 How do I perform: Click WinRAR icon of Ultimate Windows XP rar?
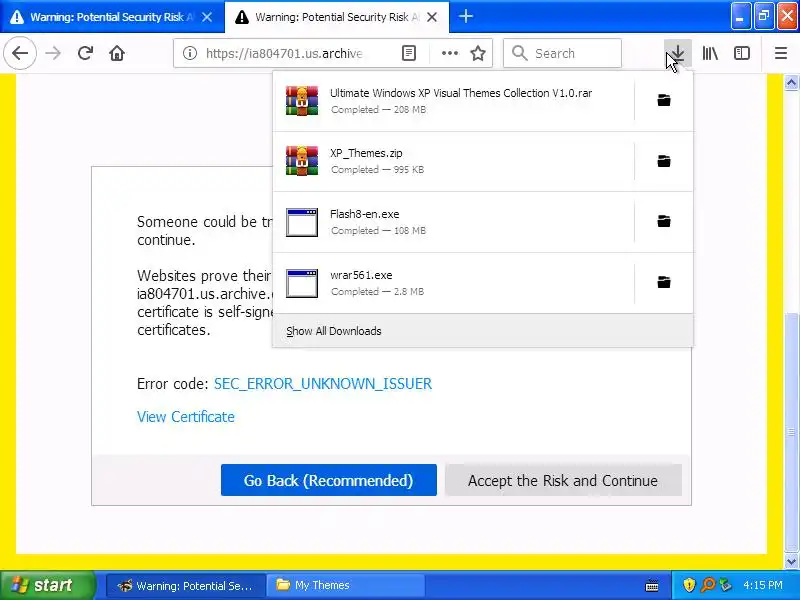302,101
